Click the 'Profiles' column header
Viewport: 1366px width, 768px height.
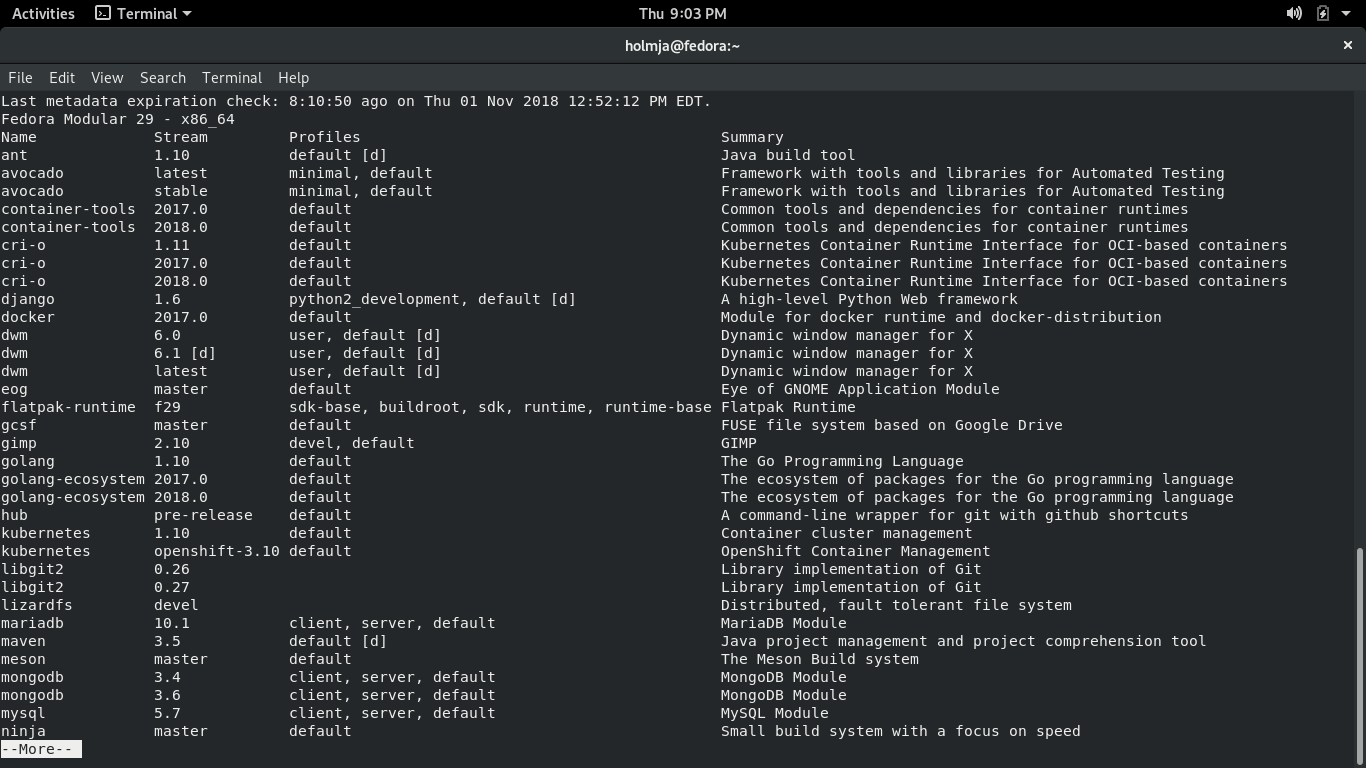click(x=324, y=137)
